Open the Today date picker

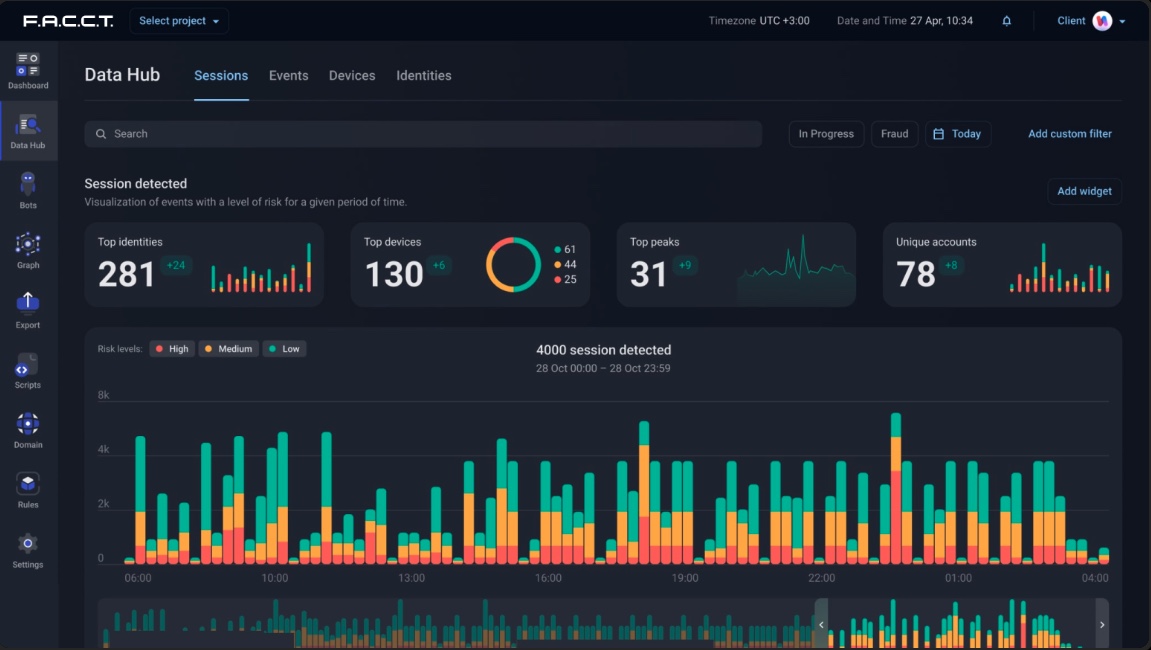pyautogui.click(x=957, y=134)
